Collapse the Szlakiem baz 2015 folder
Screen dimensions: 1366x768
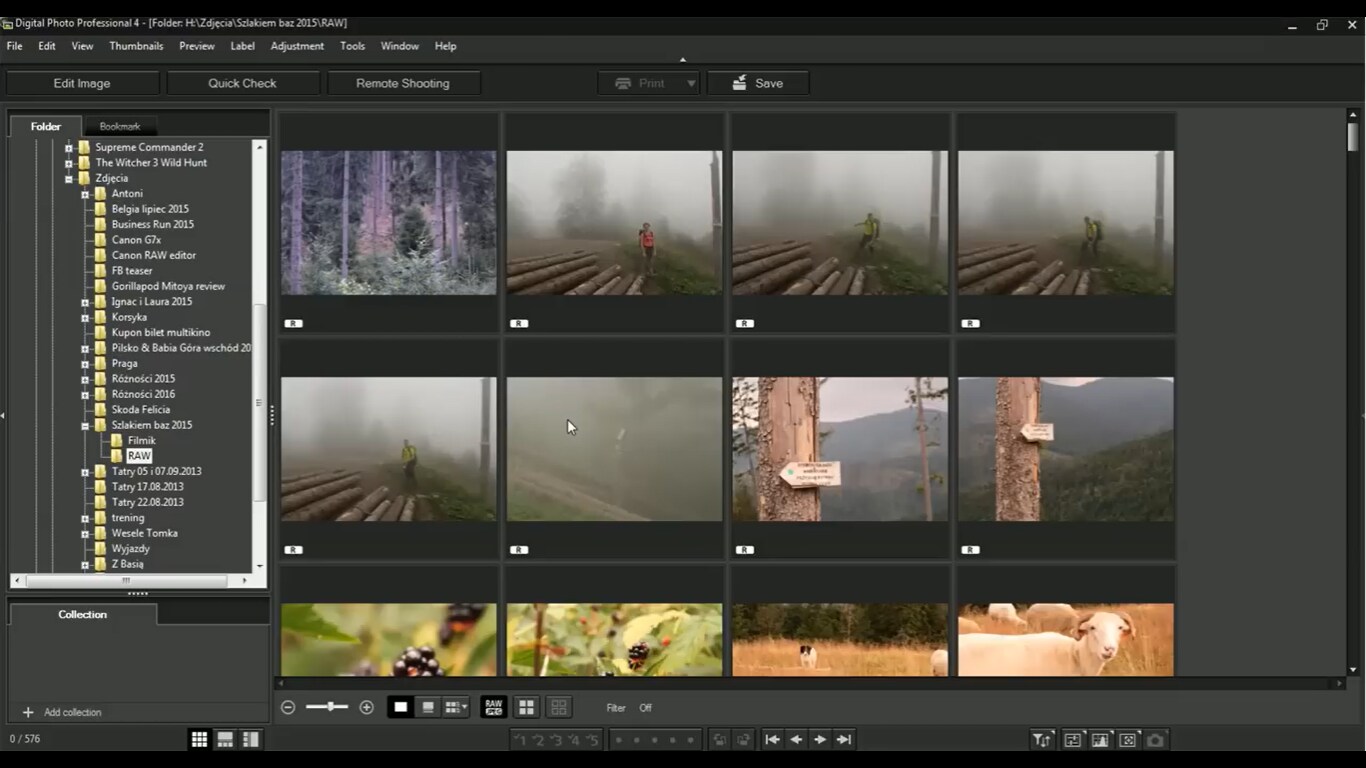pos(85,425)
